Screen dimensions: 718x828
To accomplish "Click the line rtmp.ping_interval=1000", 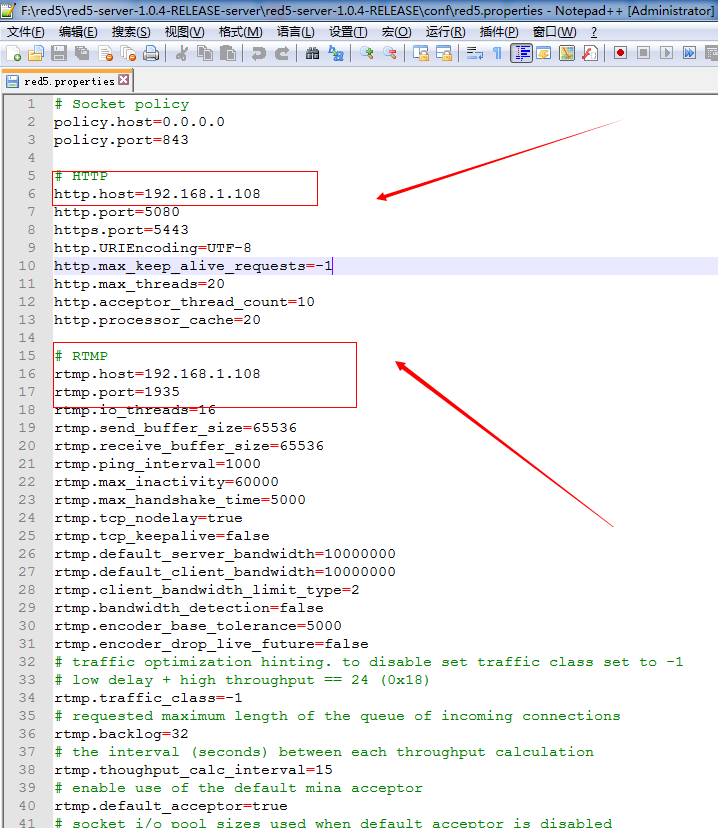I will (157, 464).
